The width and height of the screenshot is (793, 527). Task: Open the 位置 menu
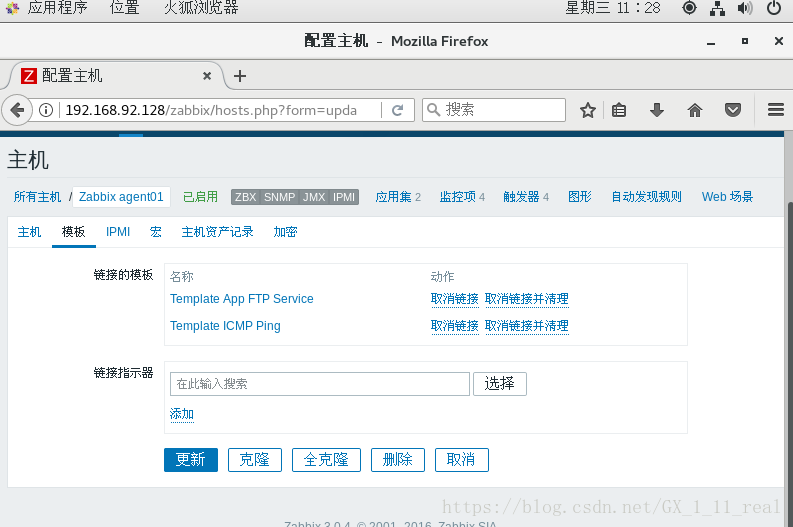coord(124,8)
